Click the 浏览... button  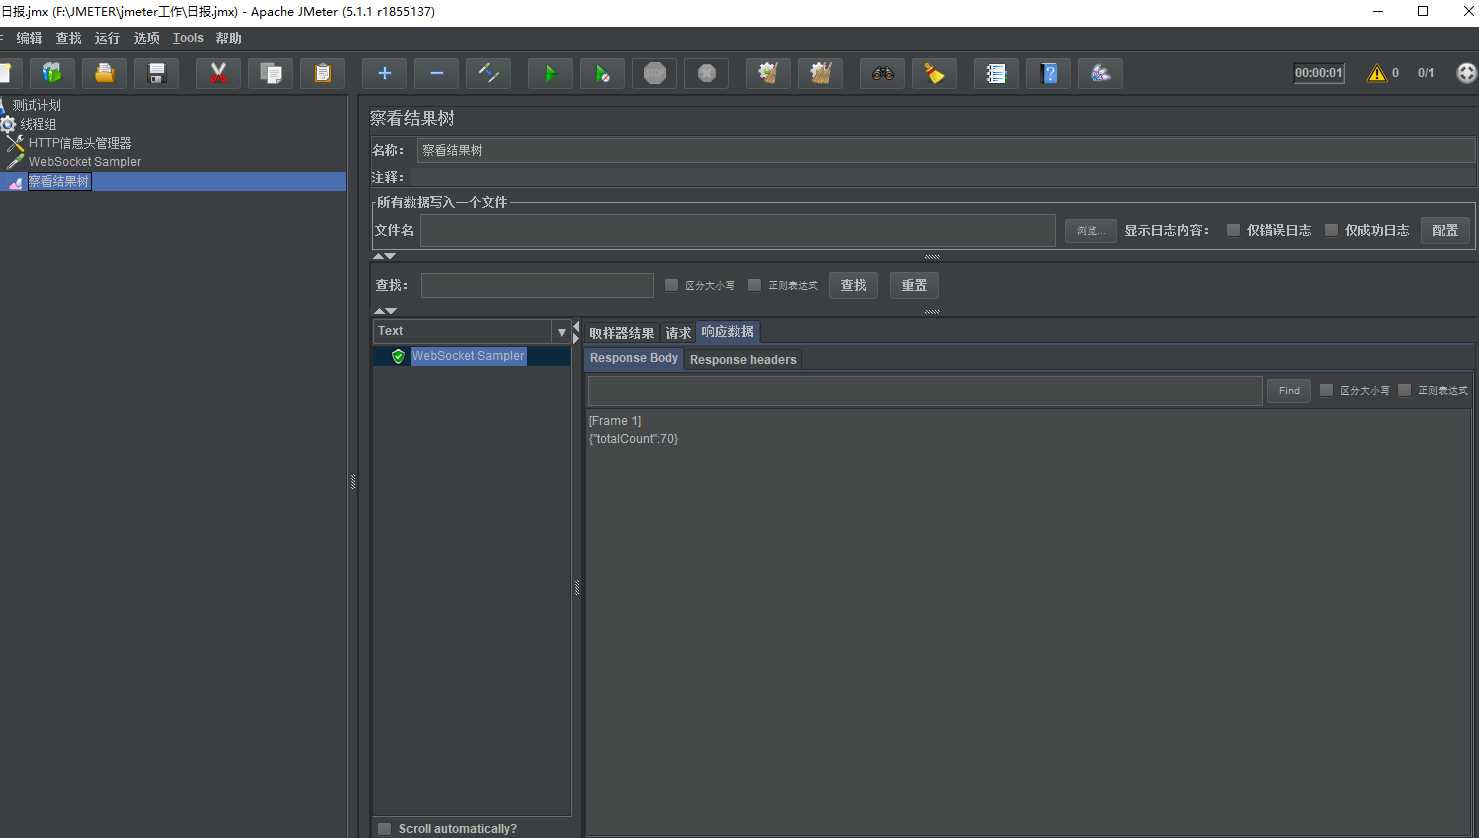point(1090,231)
